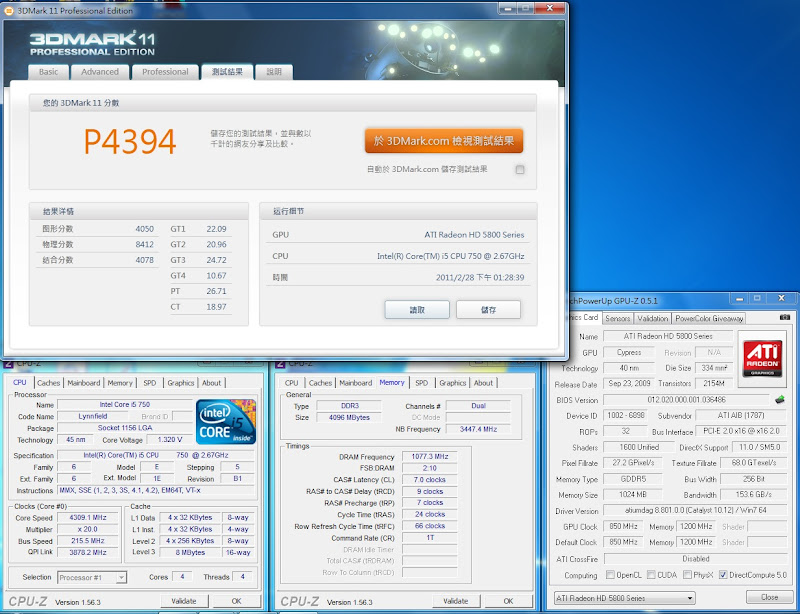This screenshot has width=800, height=614.
Task: Click the 3DMark 11 title bar icon
Action: 9,11
